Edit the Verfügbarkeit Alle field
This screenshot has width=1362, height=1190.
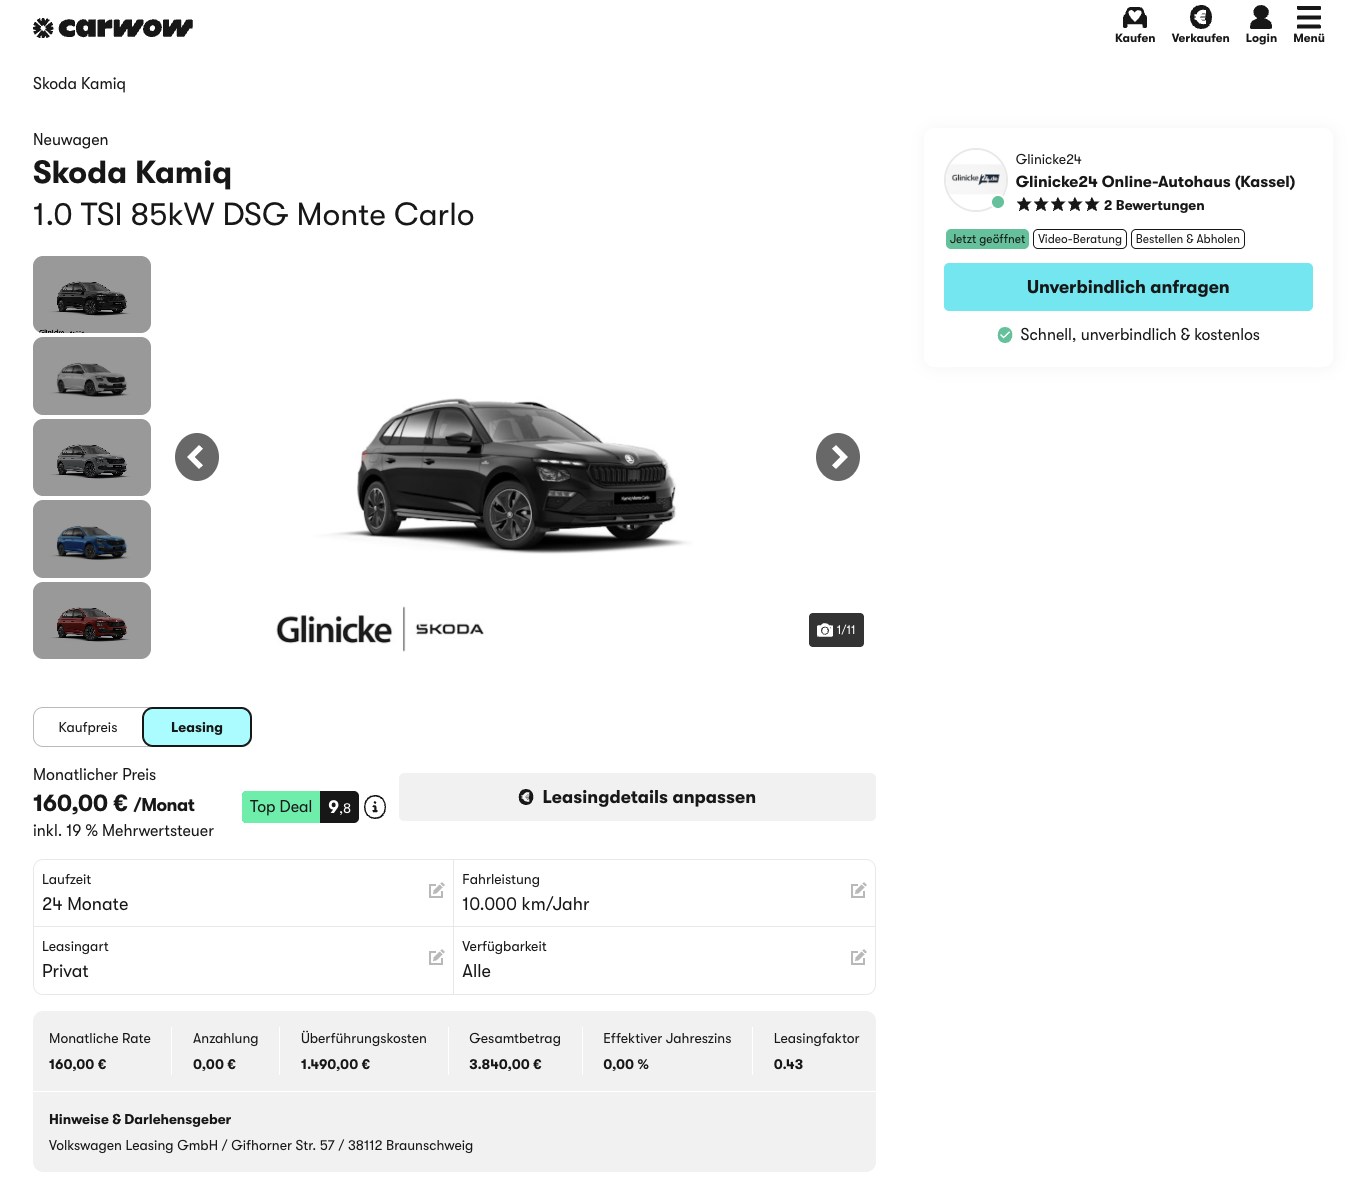[x=858, y=958]
